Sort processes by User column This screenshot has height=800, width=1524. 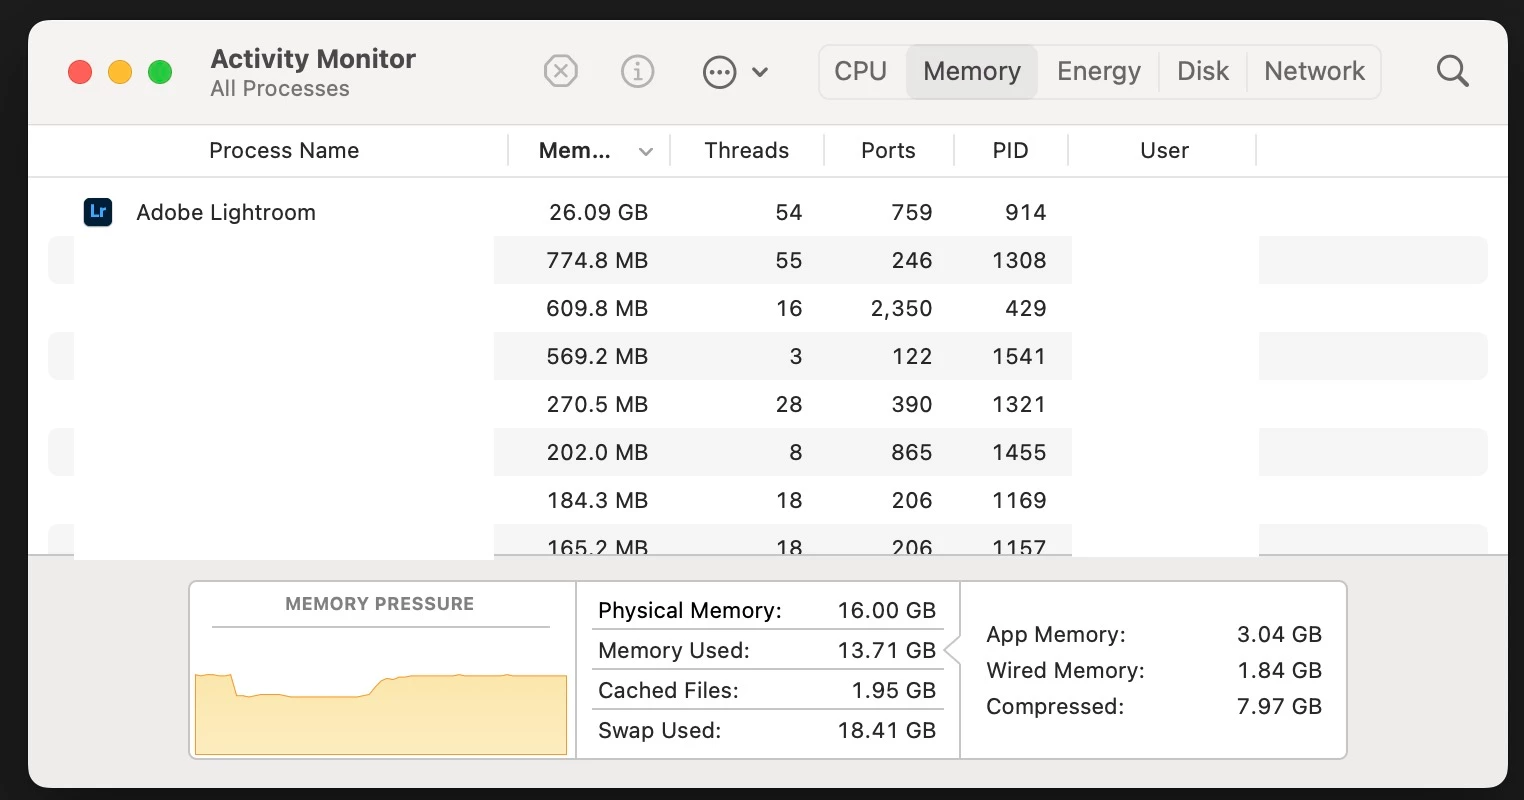(1164, 151)
